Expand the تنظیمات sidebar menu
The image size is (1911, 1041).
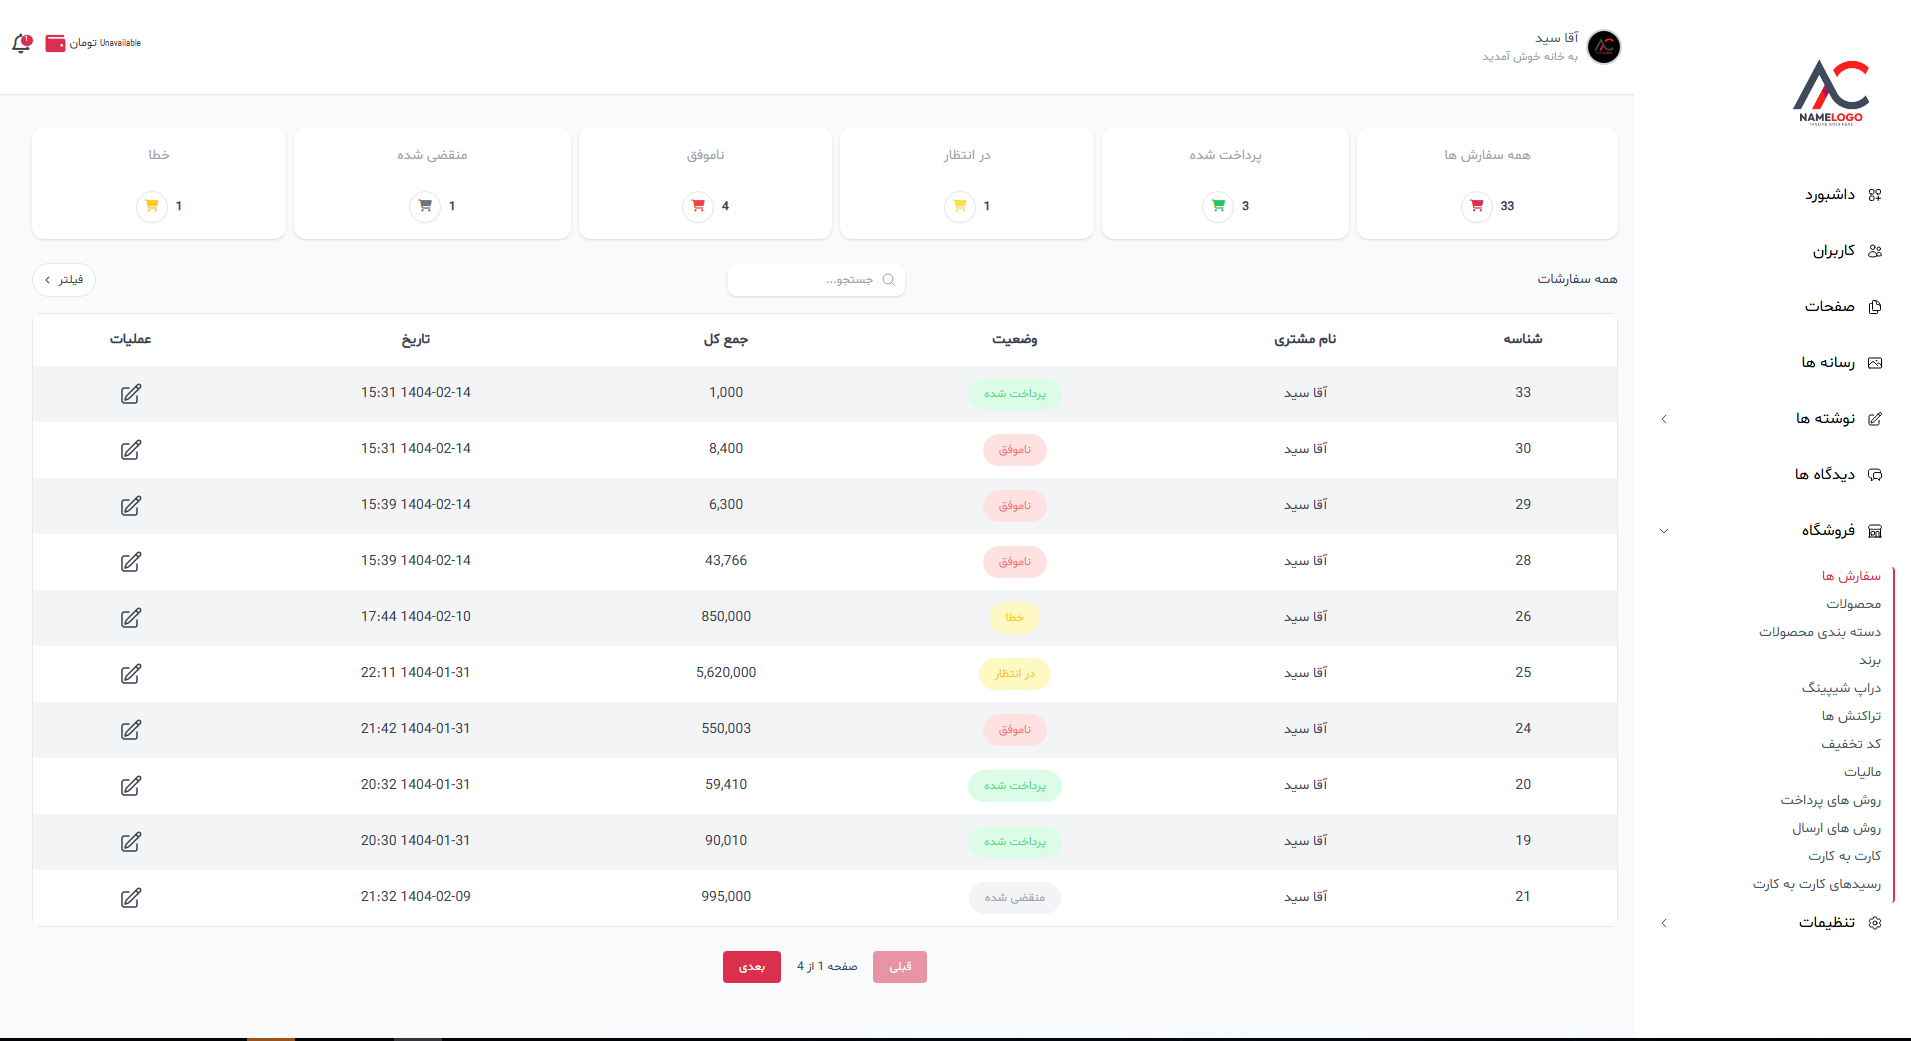pyautogui.click(x=1664, y=923)
